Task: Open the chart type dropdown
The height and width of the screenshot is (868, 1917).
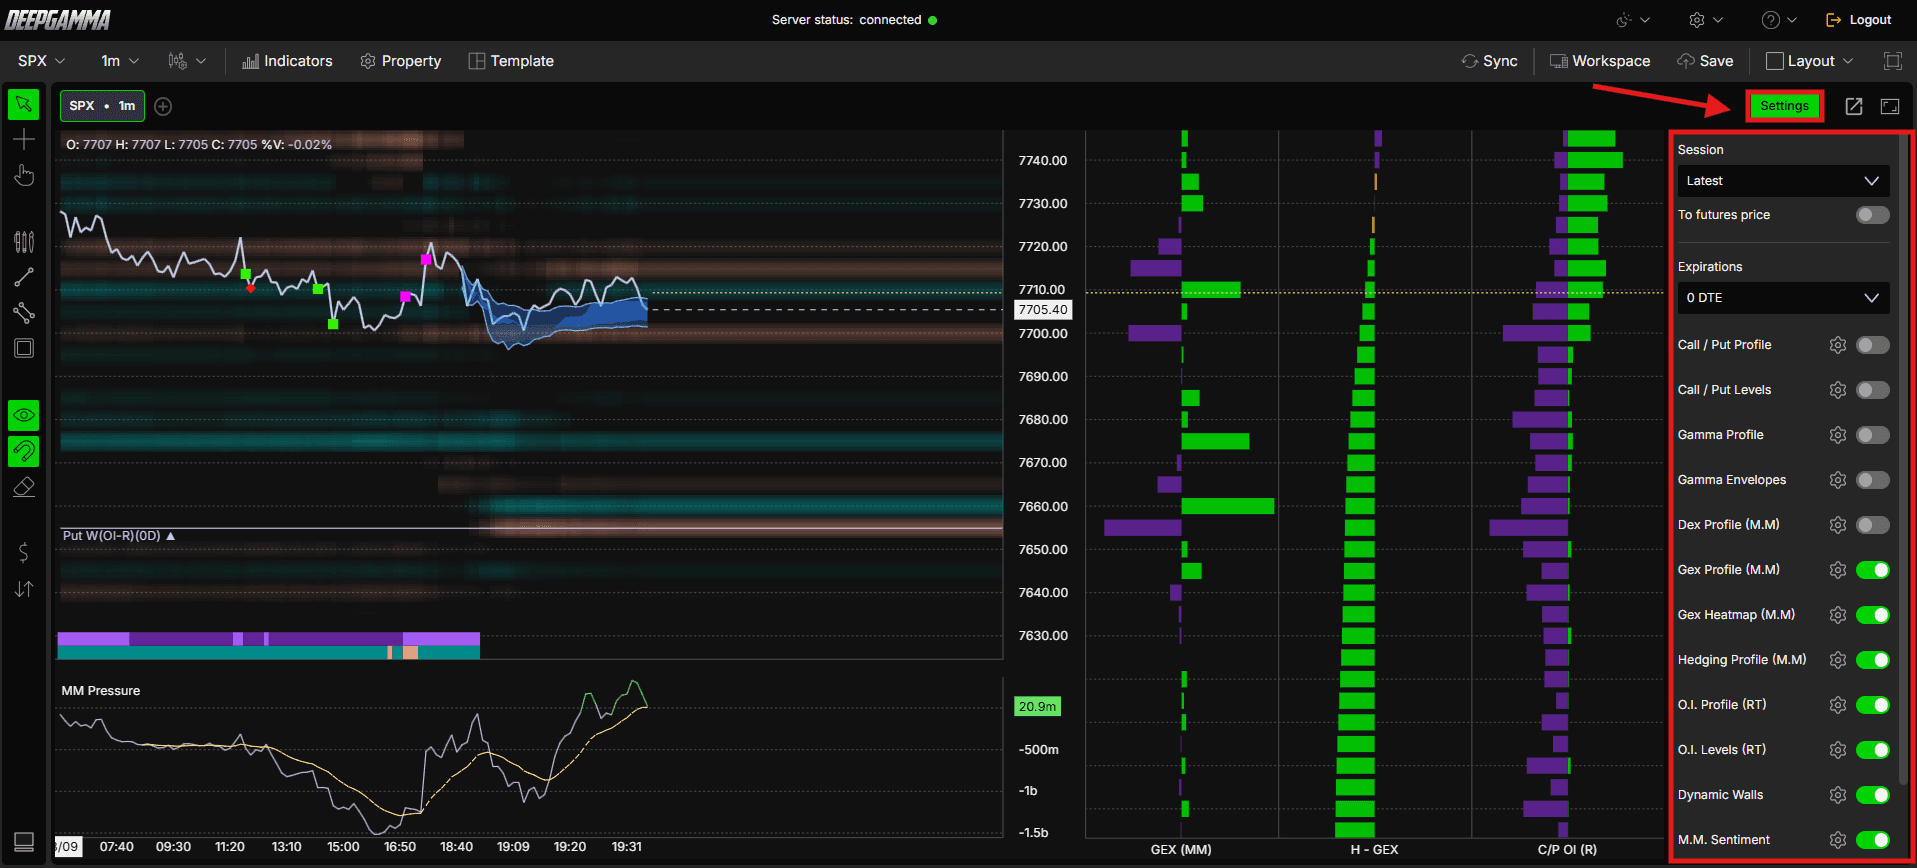Action: pyautogui.click(x=187, y=61)
